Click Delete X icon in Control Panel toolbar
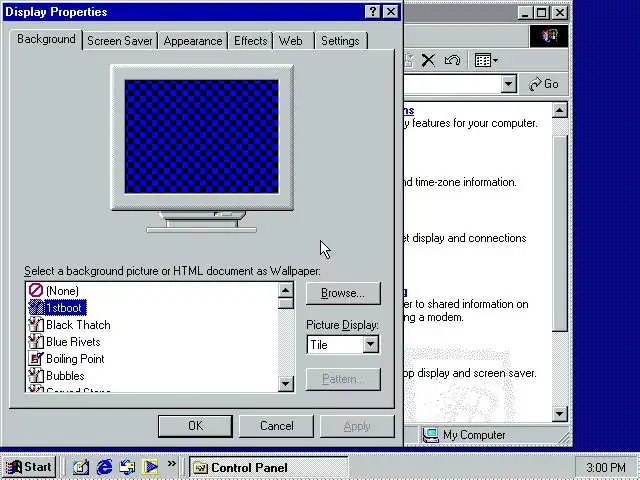Screen dimensions: 640x480 coord(428,60)
